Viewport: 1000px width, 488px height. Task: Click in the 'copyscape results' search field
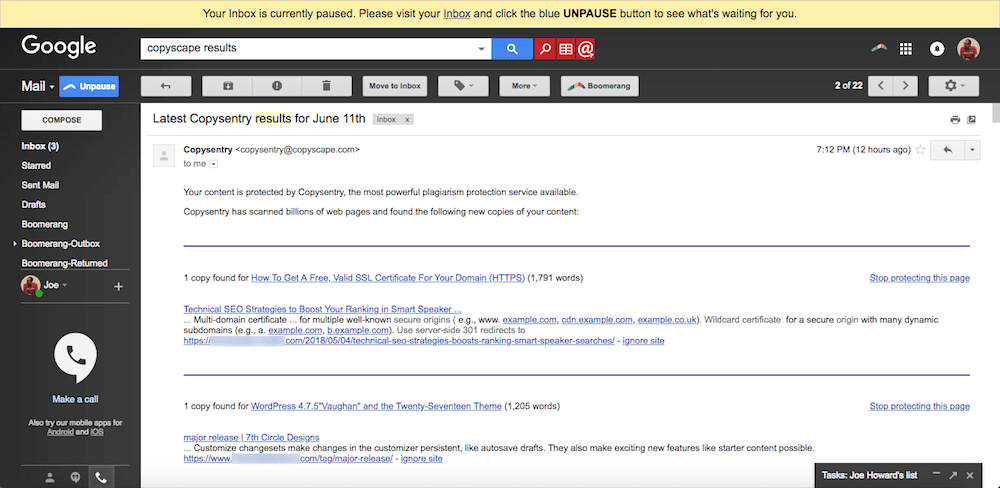pos(307,48)
